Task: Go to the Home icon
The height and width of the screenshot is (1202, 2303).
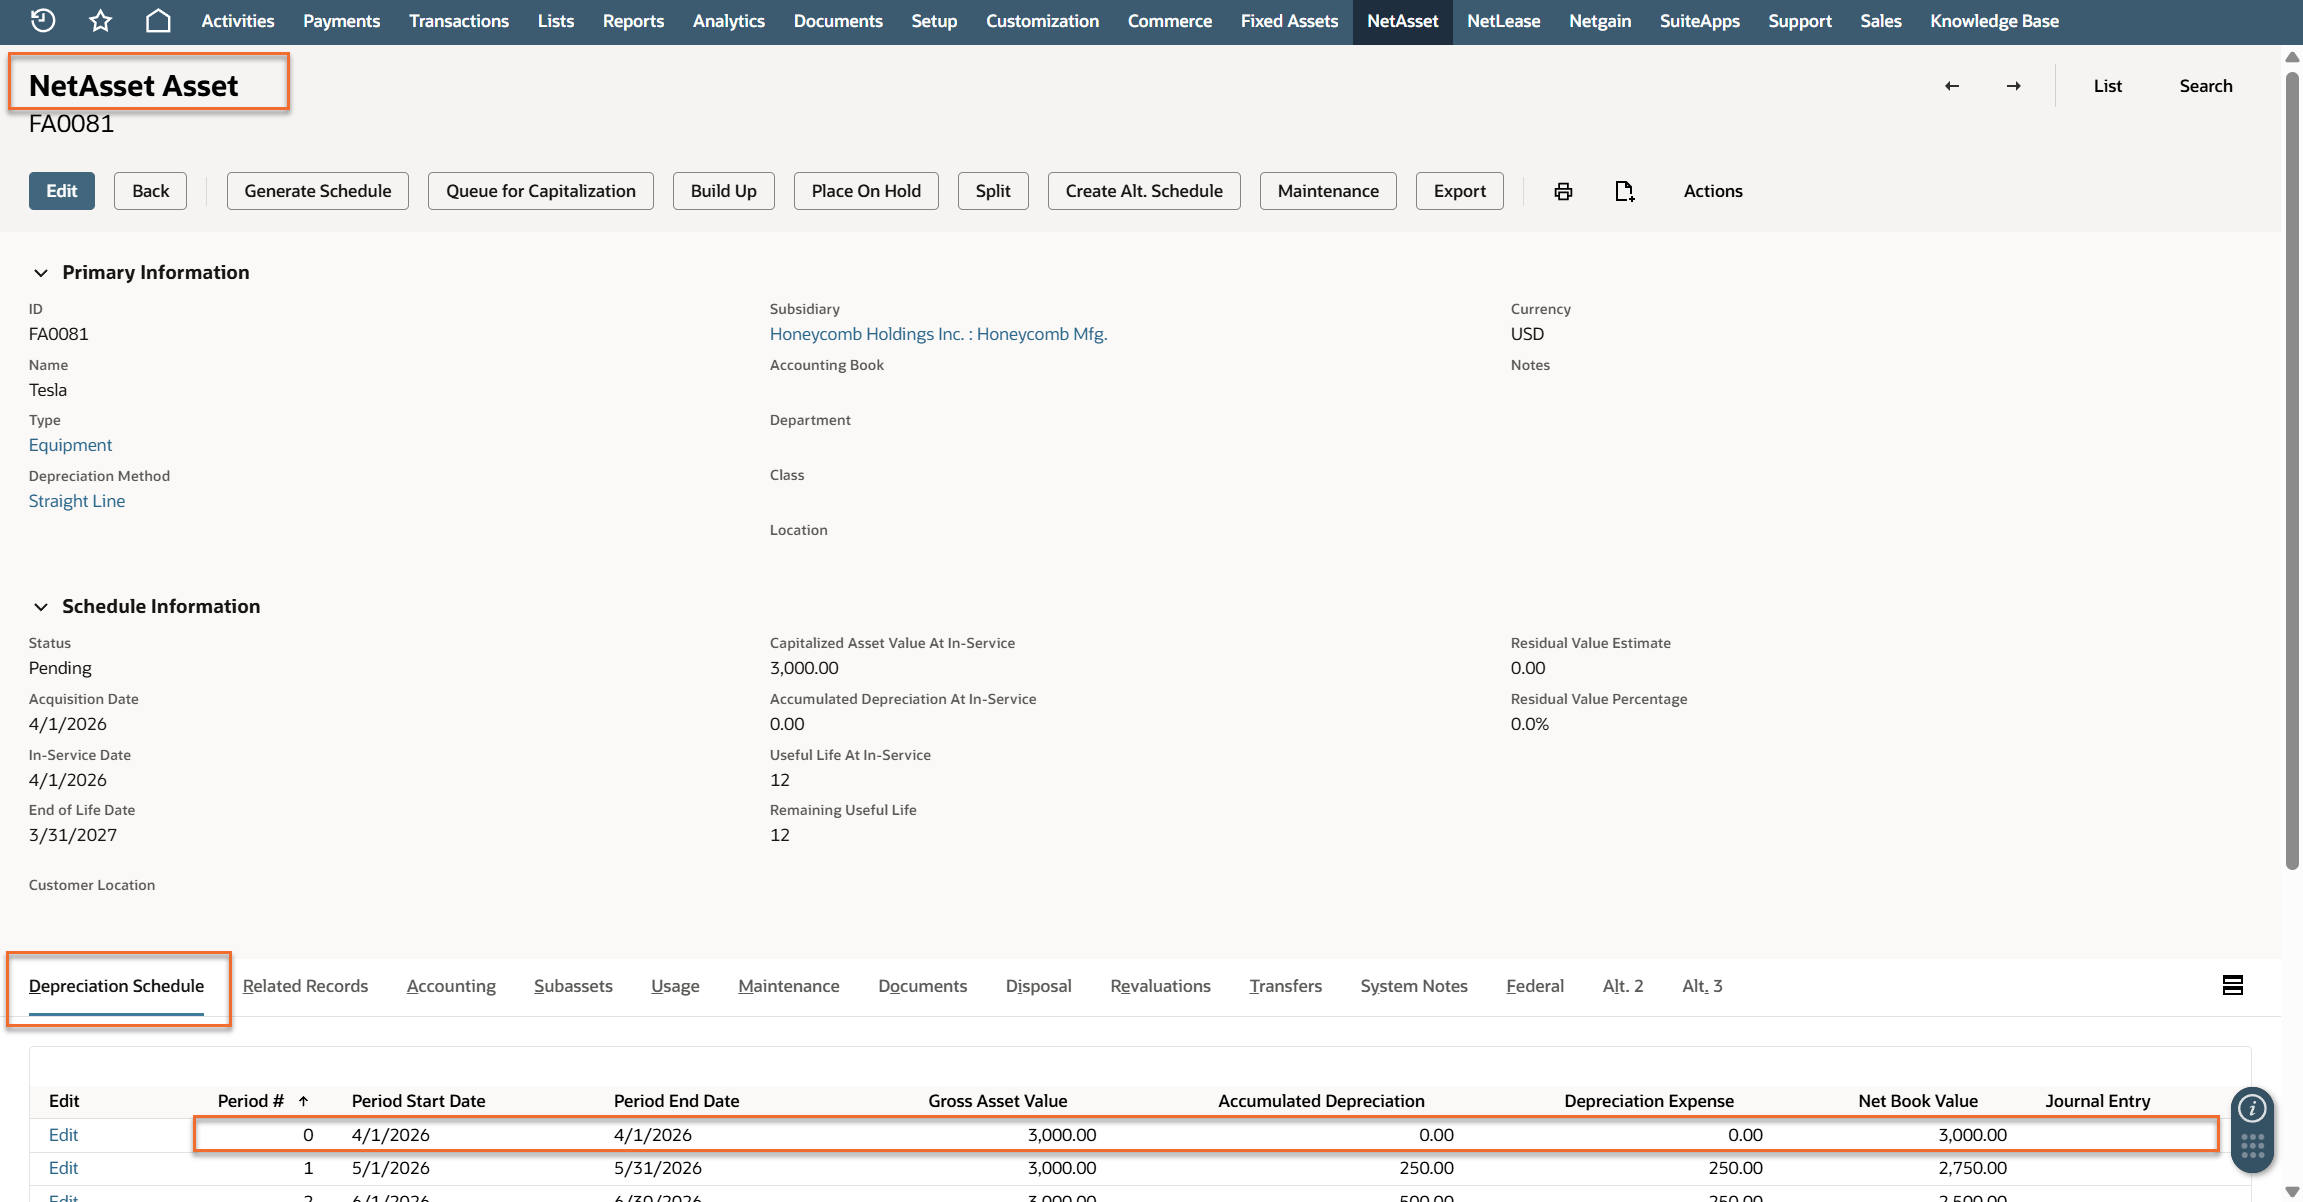Action: point(158,20)
